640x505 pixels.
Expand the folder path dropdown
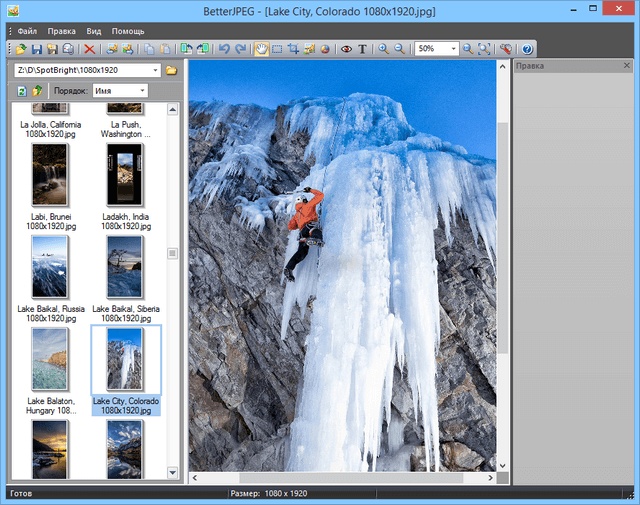point(155,70)
